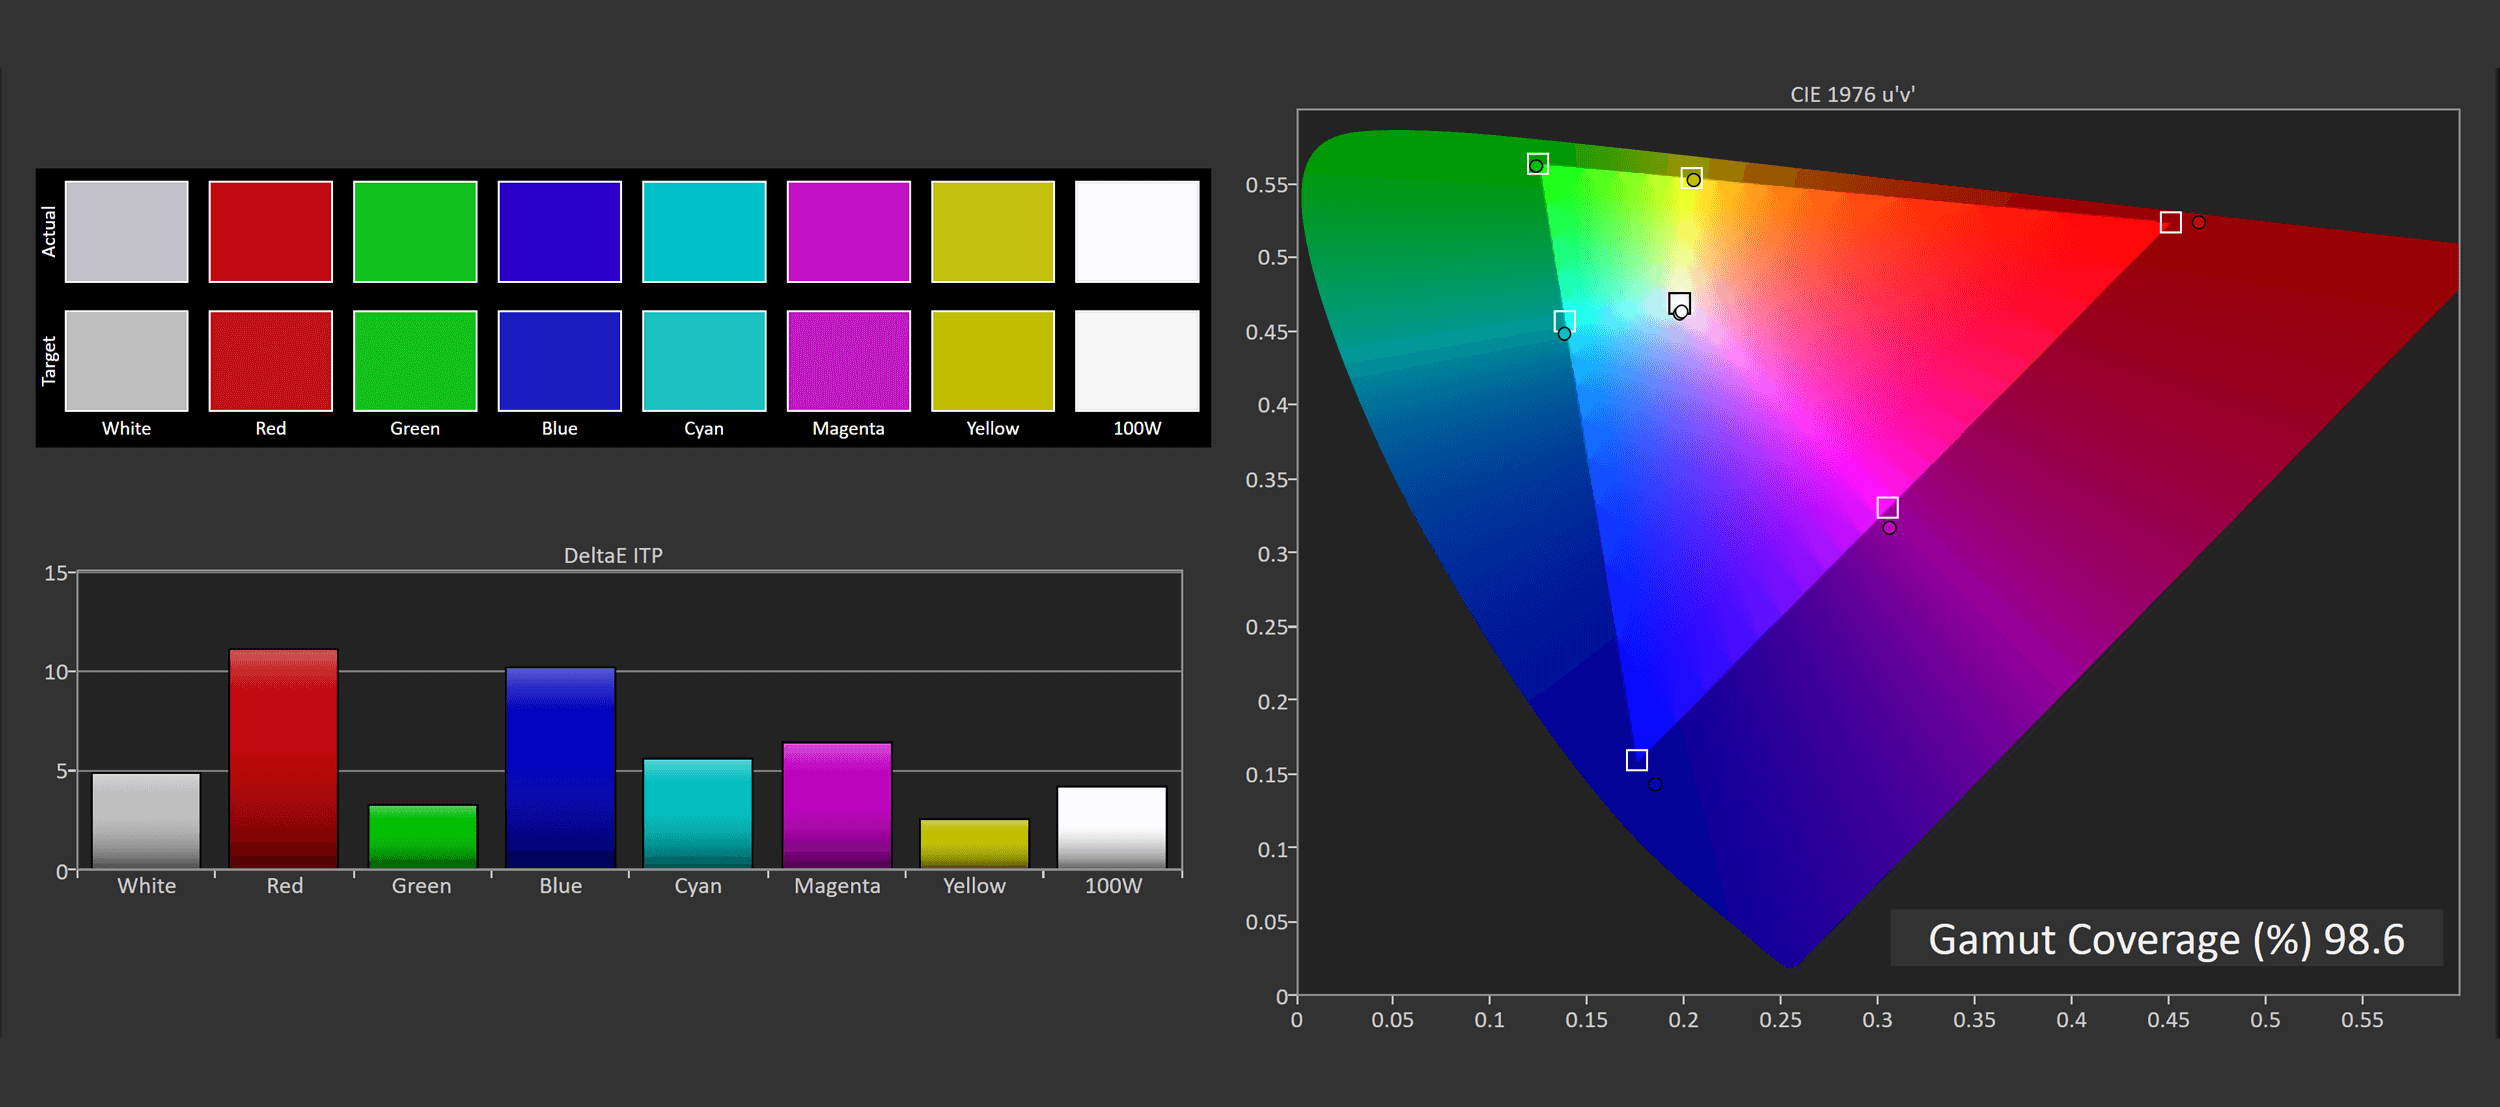
Task: Click the Actual Red color swatch
Action: [270, 231]
